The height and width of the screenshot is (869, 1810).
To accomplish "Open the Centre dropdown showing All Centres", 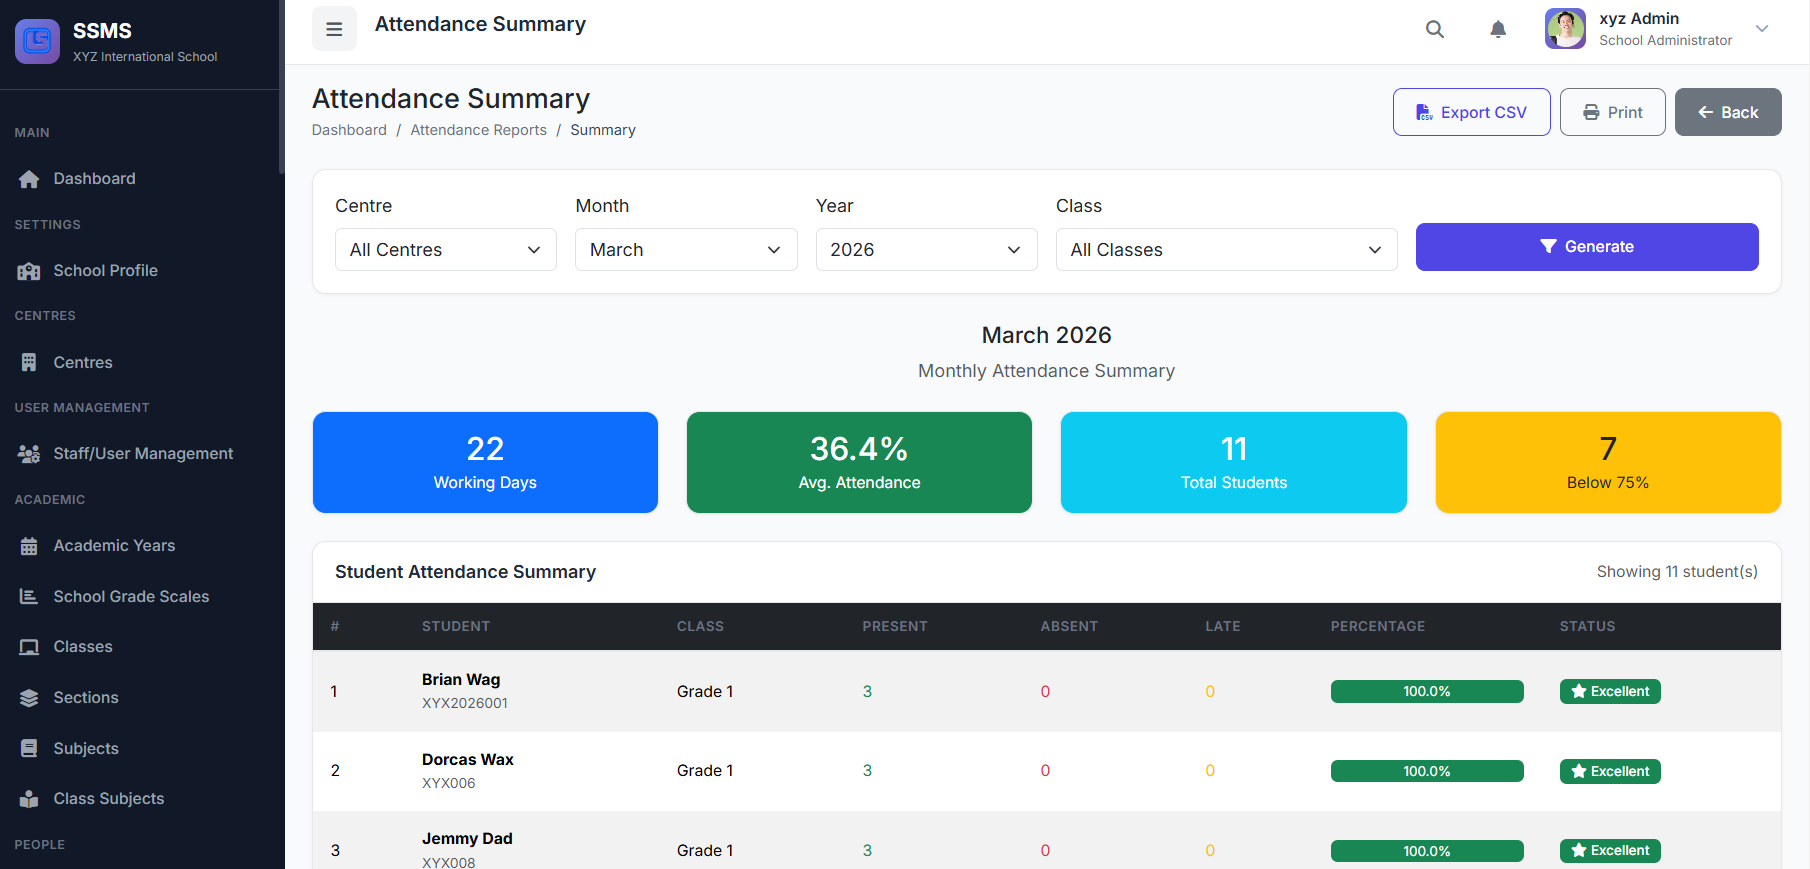I will tap(445, 250).
